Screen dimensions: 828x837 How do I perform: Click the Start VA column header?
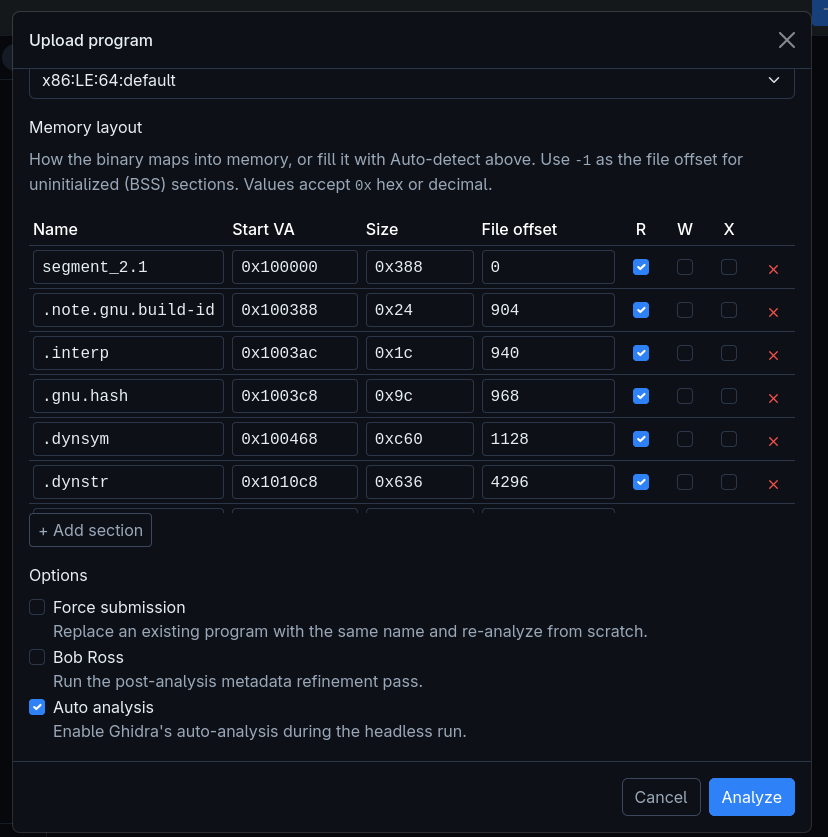(263, 230)
